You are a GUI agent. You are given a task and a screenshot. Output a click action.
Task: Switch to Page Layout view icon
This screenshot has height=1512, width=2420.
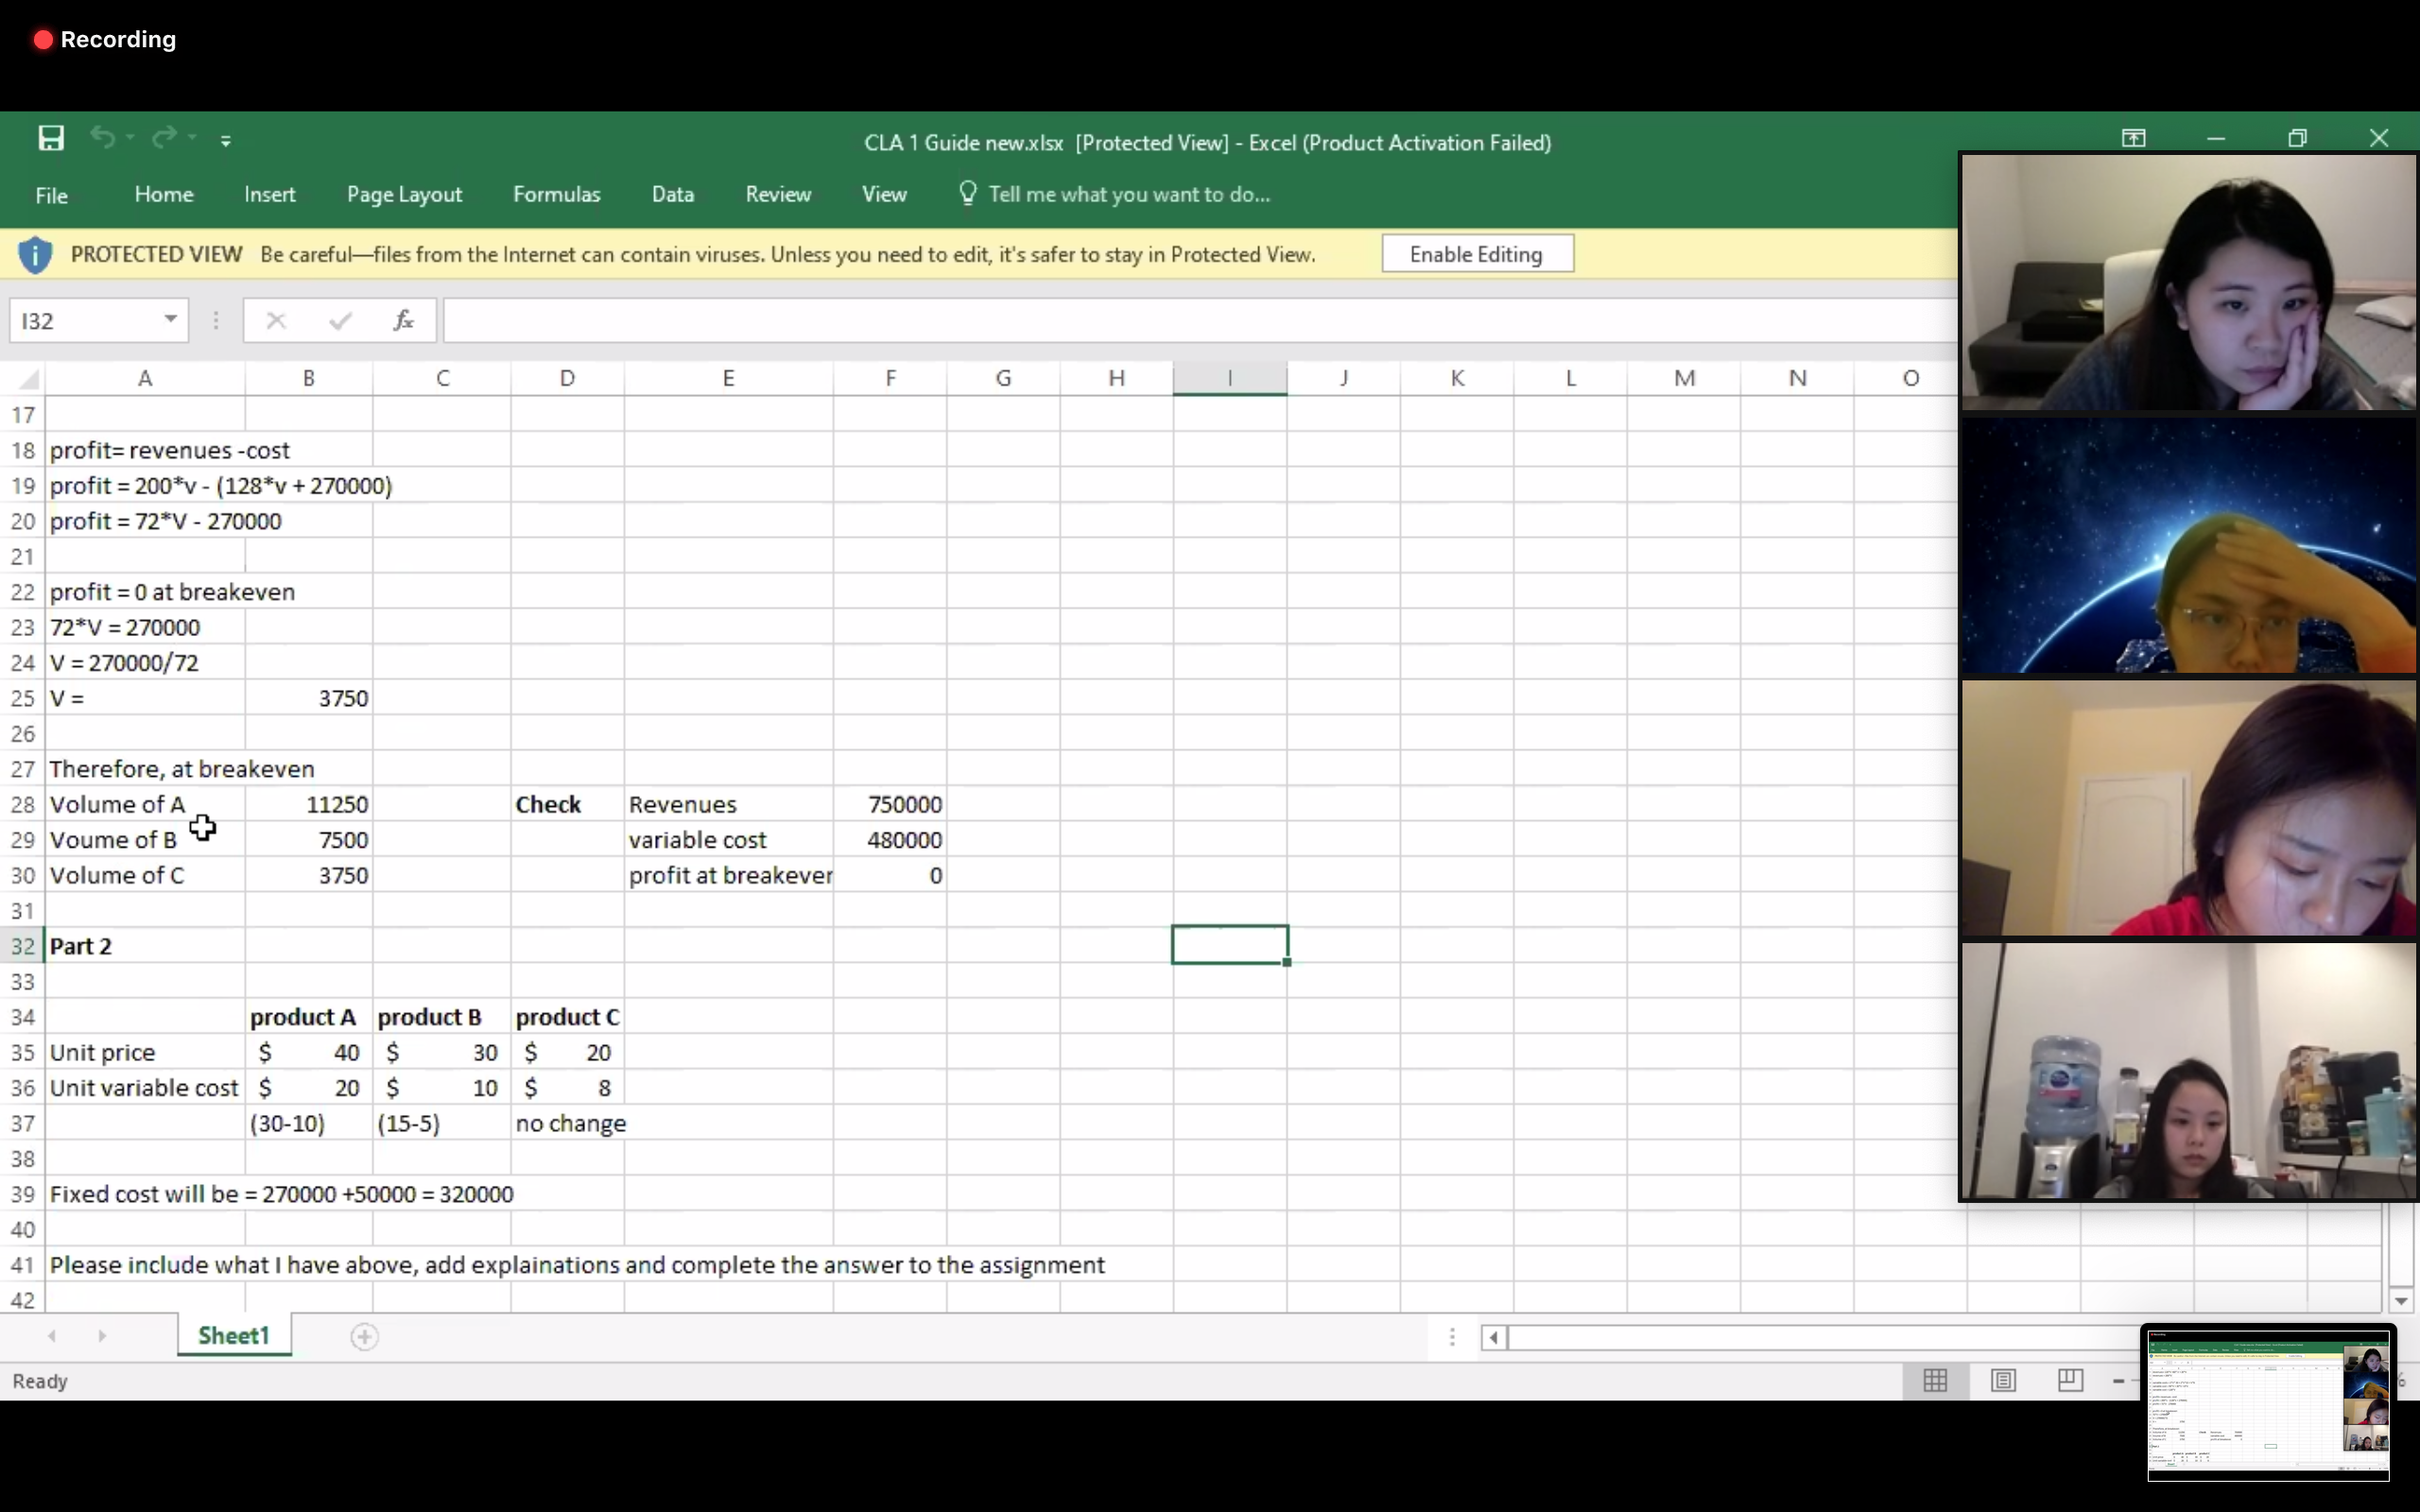tap(2003, 1381)
